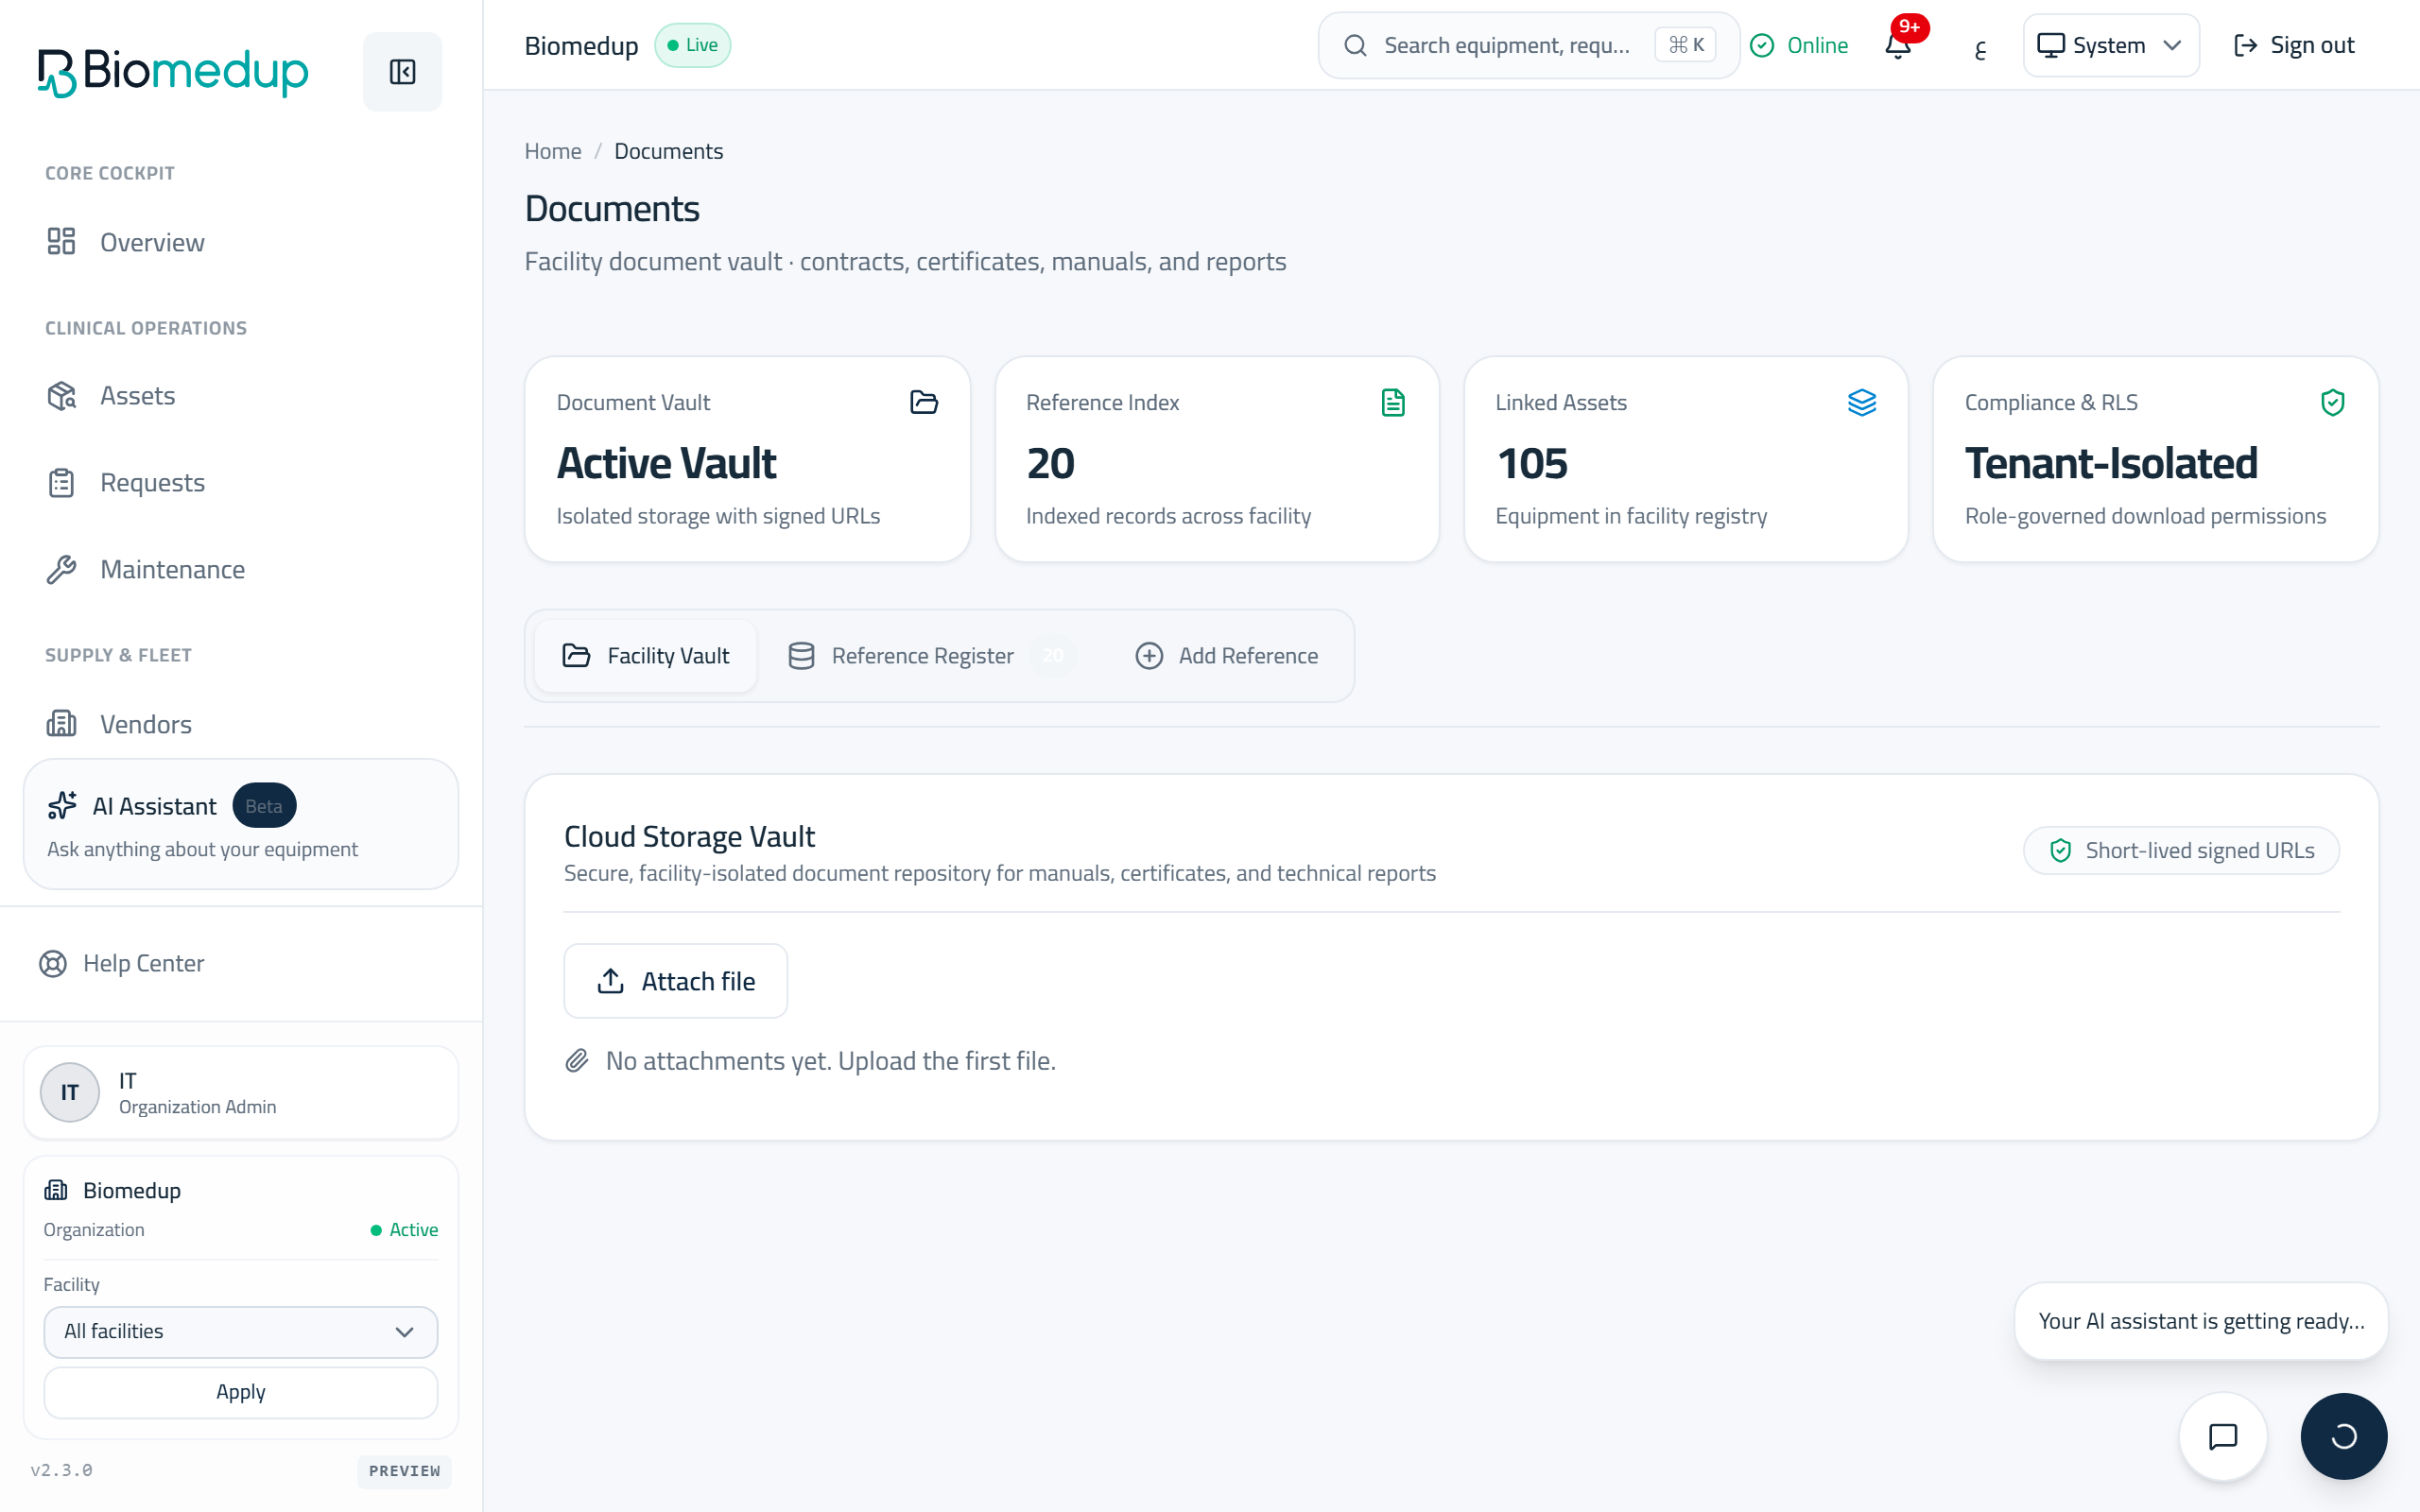Viewport: 2420px width, 1512px height.
Task: Click the Short-lived signed URLs badge
Action: click(x=2182, y=850)
